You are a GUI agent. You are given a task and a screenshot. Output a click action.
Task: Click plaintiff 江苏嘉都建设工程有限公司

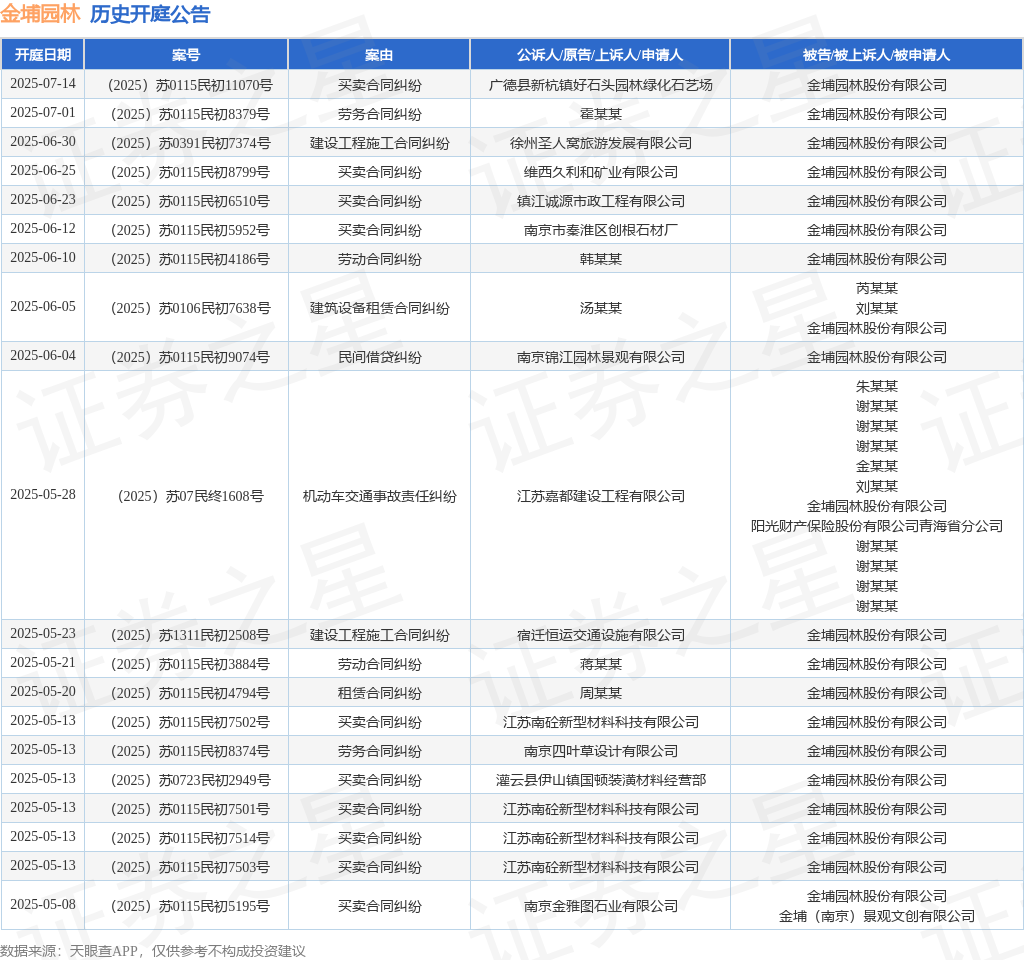[600, 496]
